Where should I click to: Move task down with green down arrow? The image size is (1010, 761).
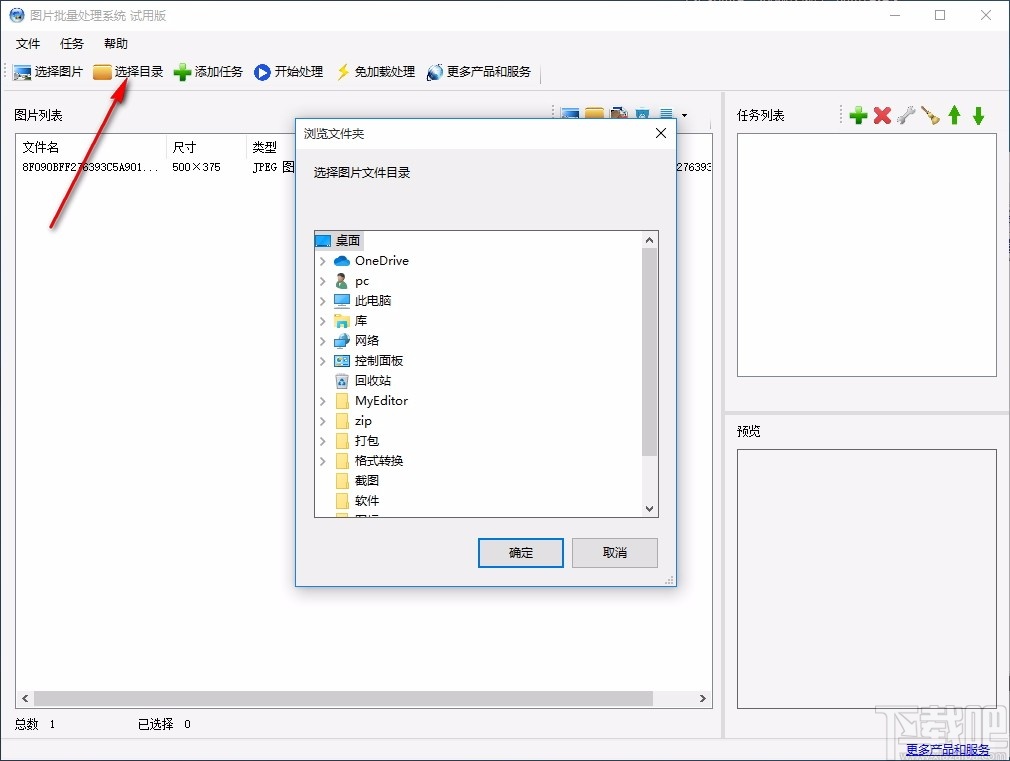click(979, 114)
